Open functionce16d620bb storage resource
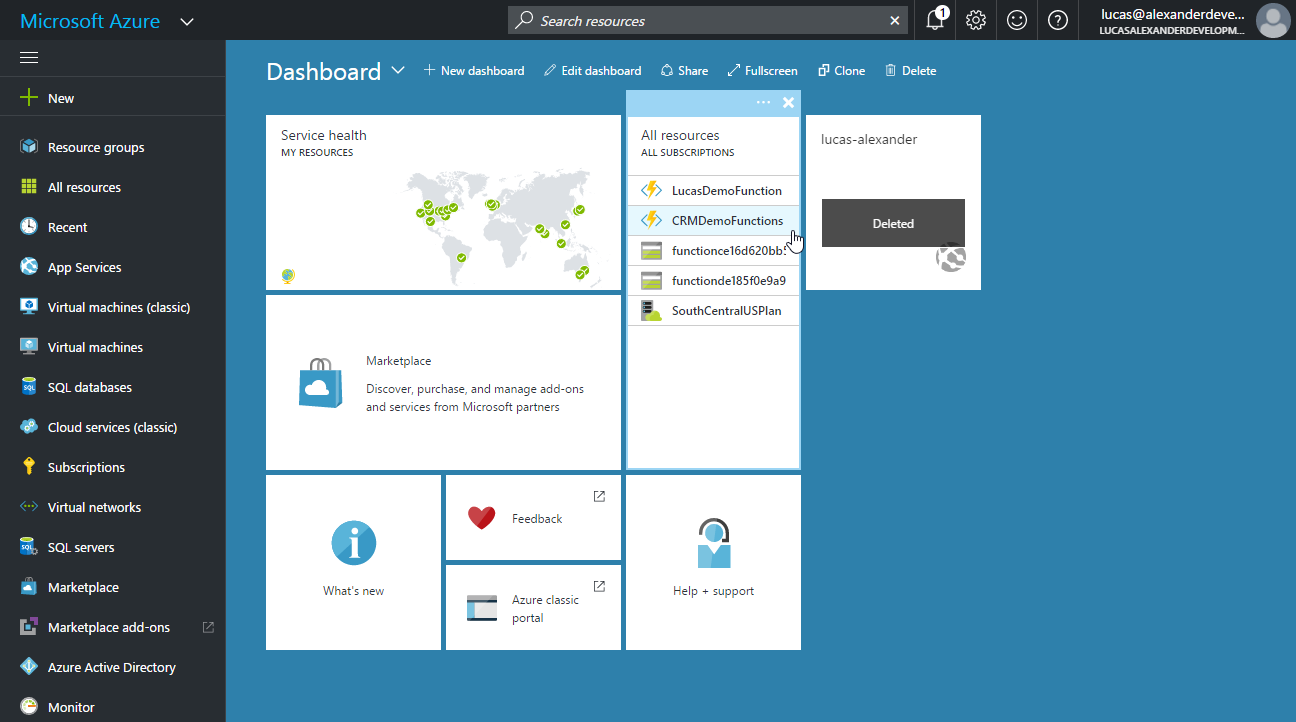 point(713,250)
